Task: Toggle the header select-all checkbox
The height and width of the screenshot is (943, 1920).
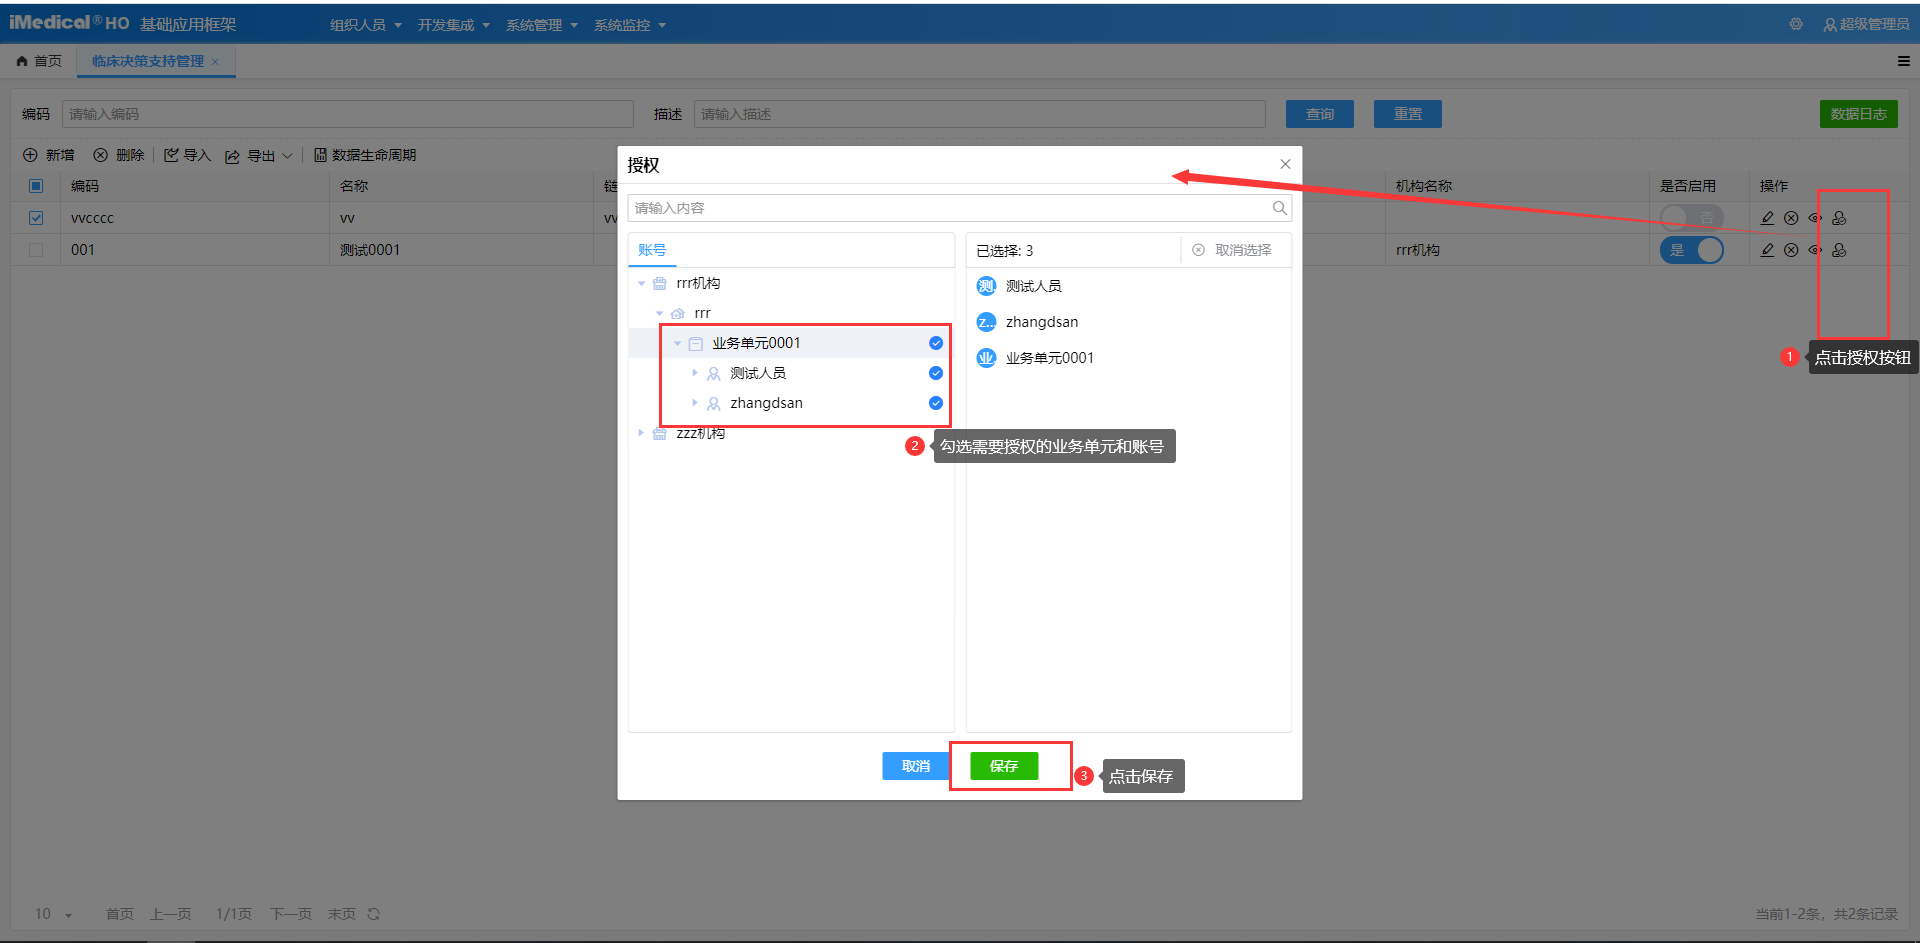Action: pyautogui.click(x=36, y=186)
